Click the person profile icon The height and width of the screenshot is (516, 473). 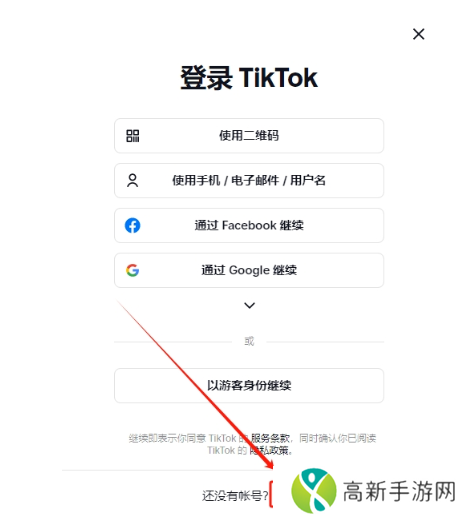pos(132,180)
